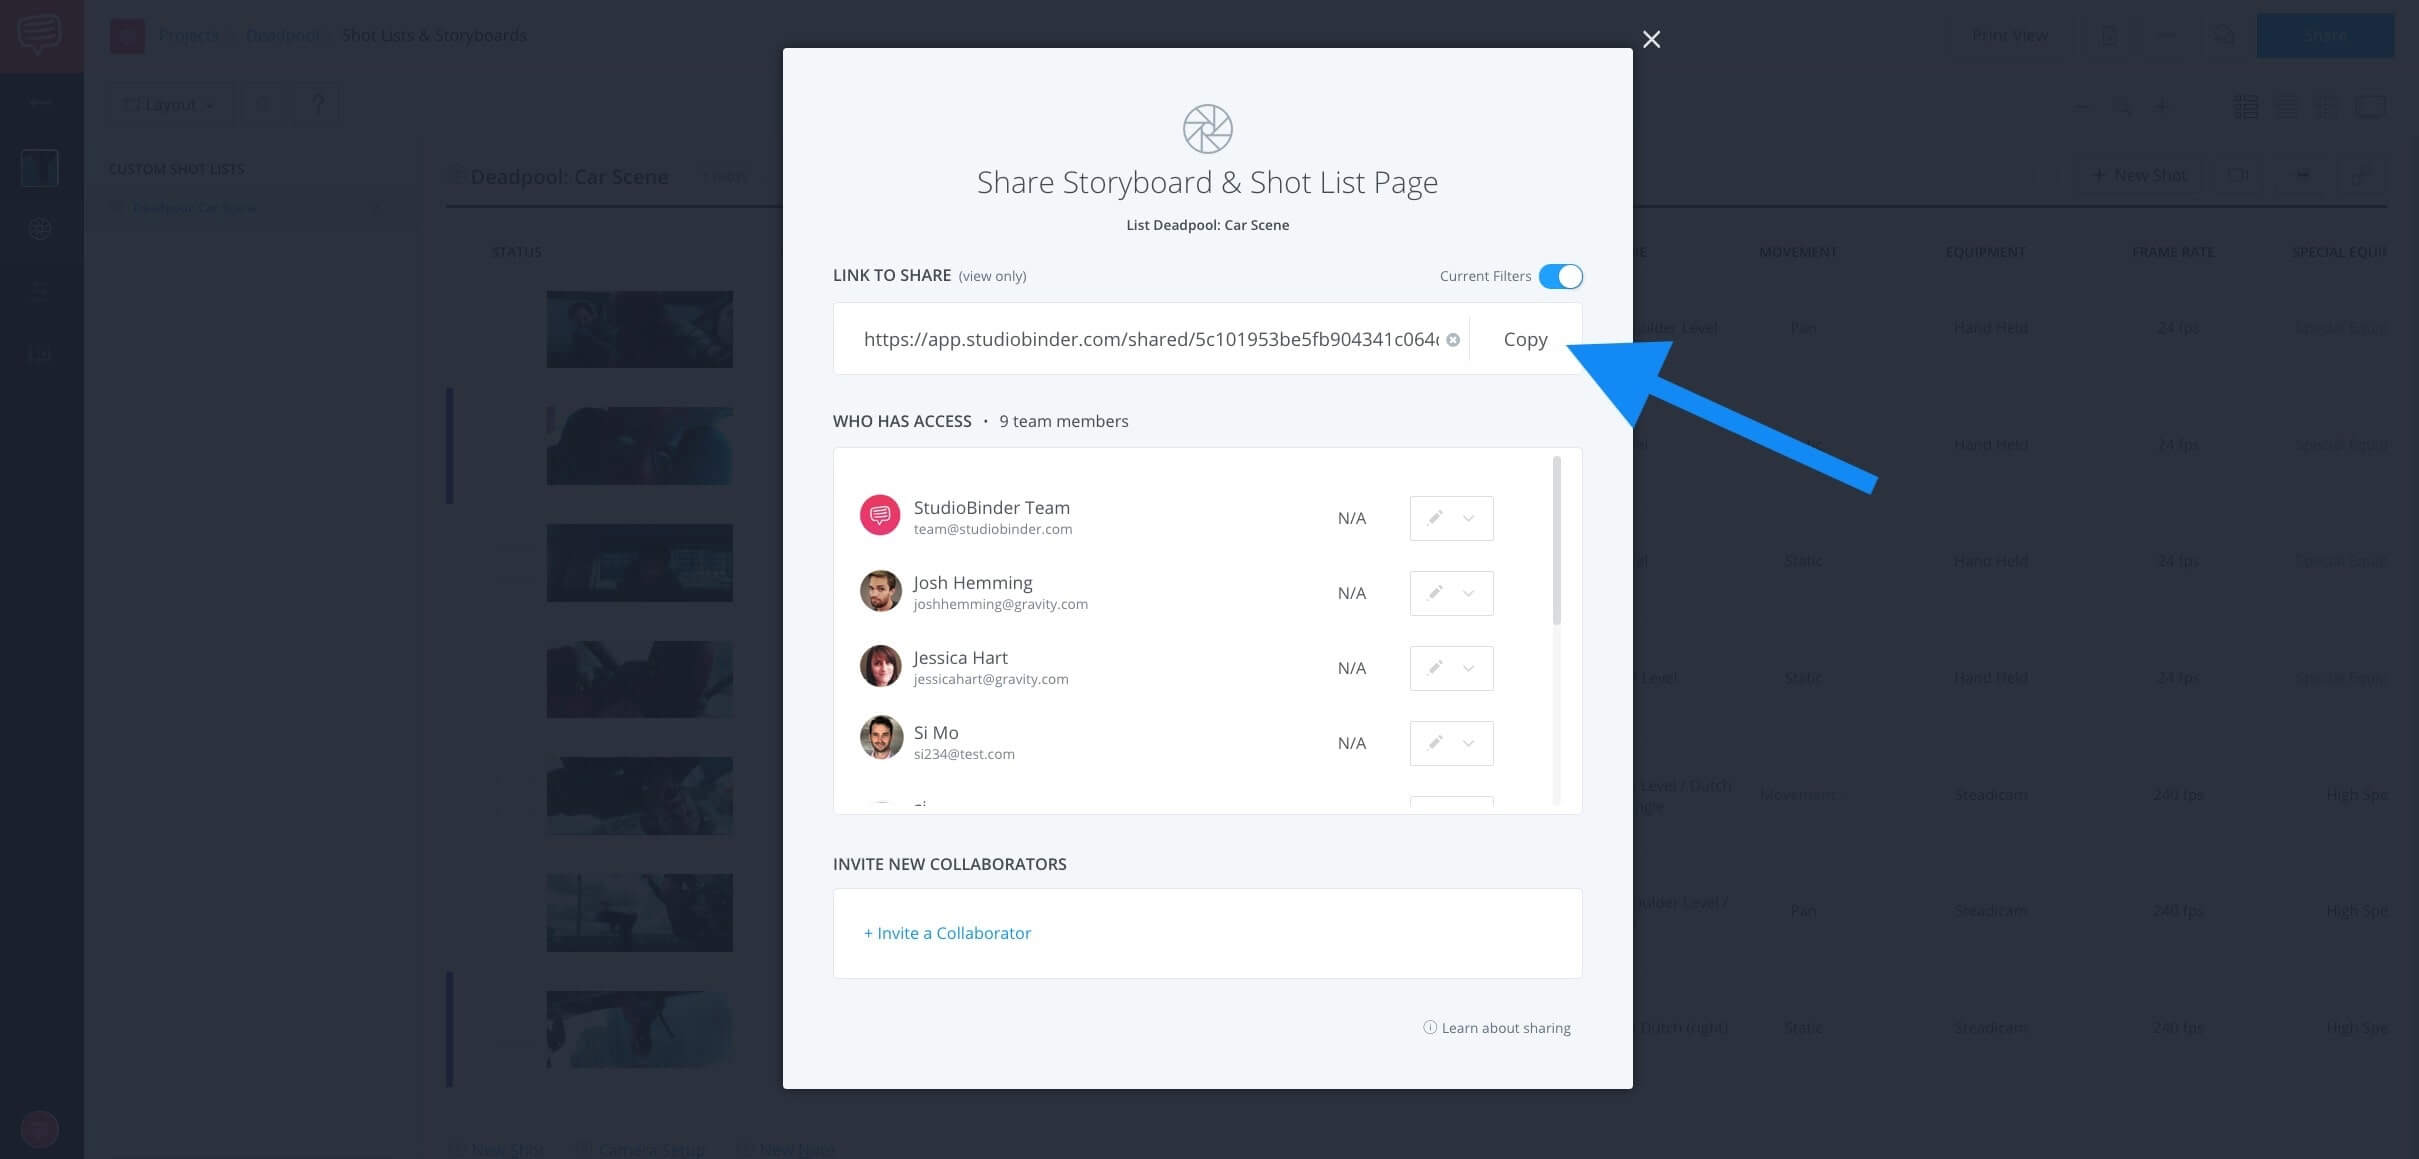Click the help question mark icon

(x=318, y=105)
